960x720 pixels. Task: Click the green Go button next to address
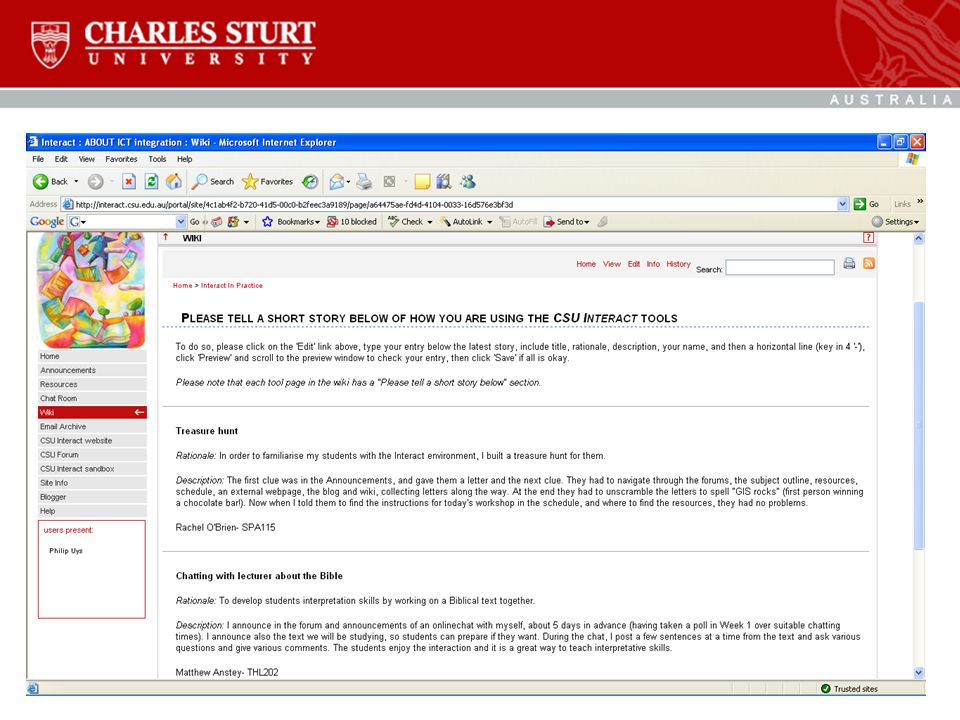click(866, 204)
